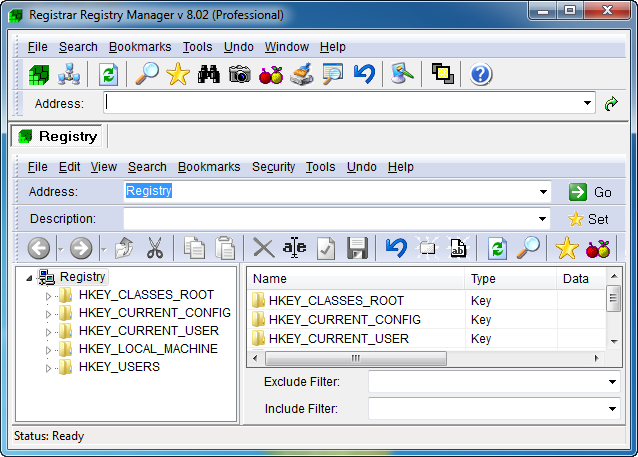Click the floppy disk save icon
The height and width of the screenshot is (457, 638).
coord(357,248)
